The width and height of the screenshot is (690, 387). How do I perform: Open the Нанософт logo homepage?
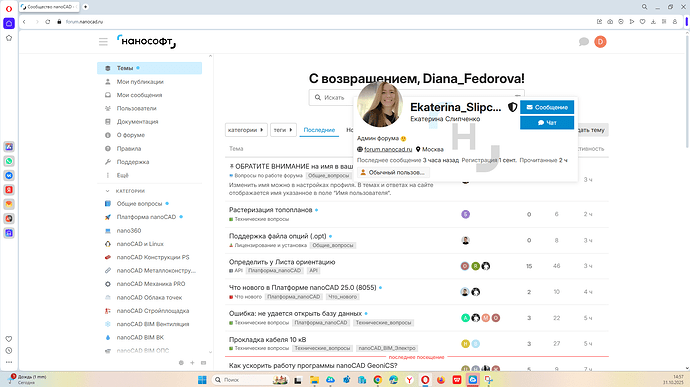pyautogui.click(x=147, y=41)
